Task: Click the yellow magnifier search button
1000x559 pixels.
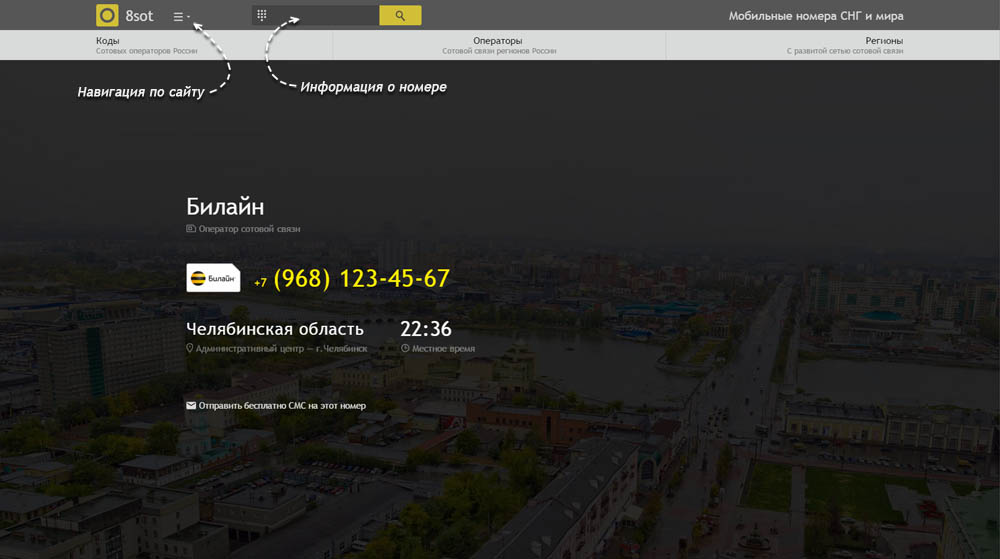Action: [400, 15]
